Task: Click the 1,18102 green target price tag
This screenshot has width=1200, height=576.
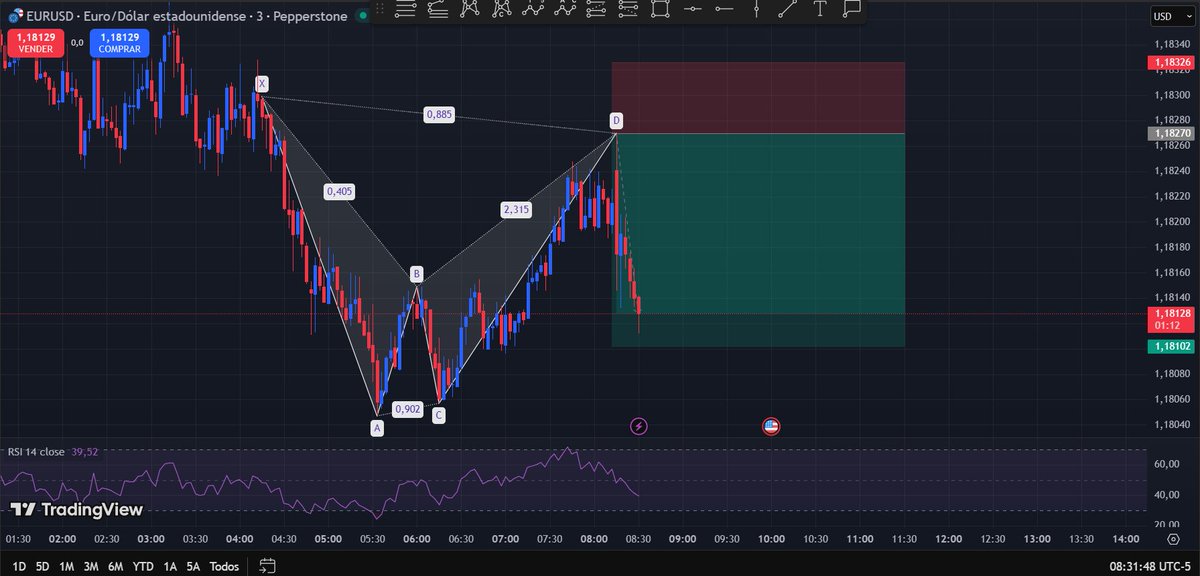Action: [x=1170, y=346]
